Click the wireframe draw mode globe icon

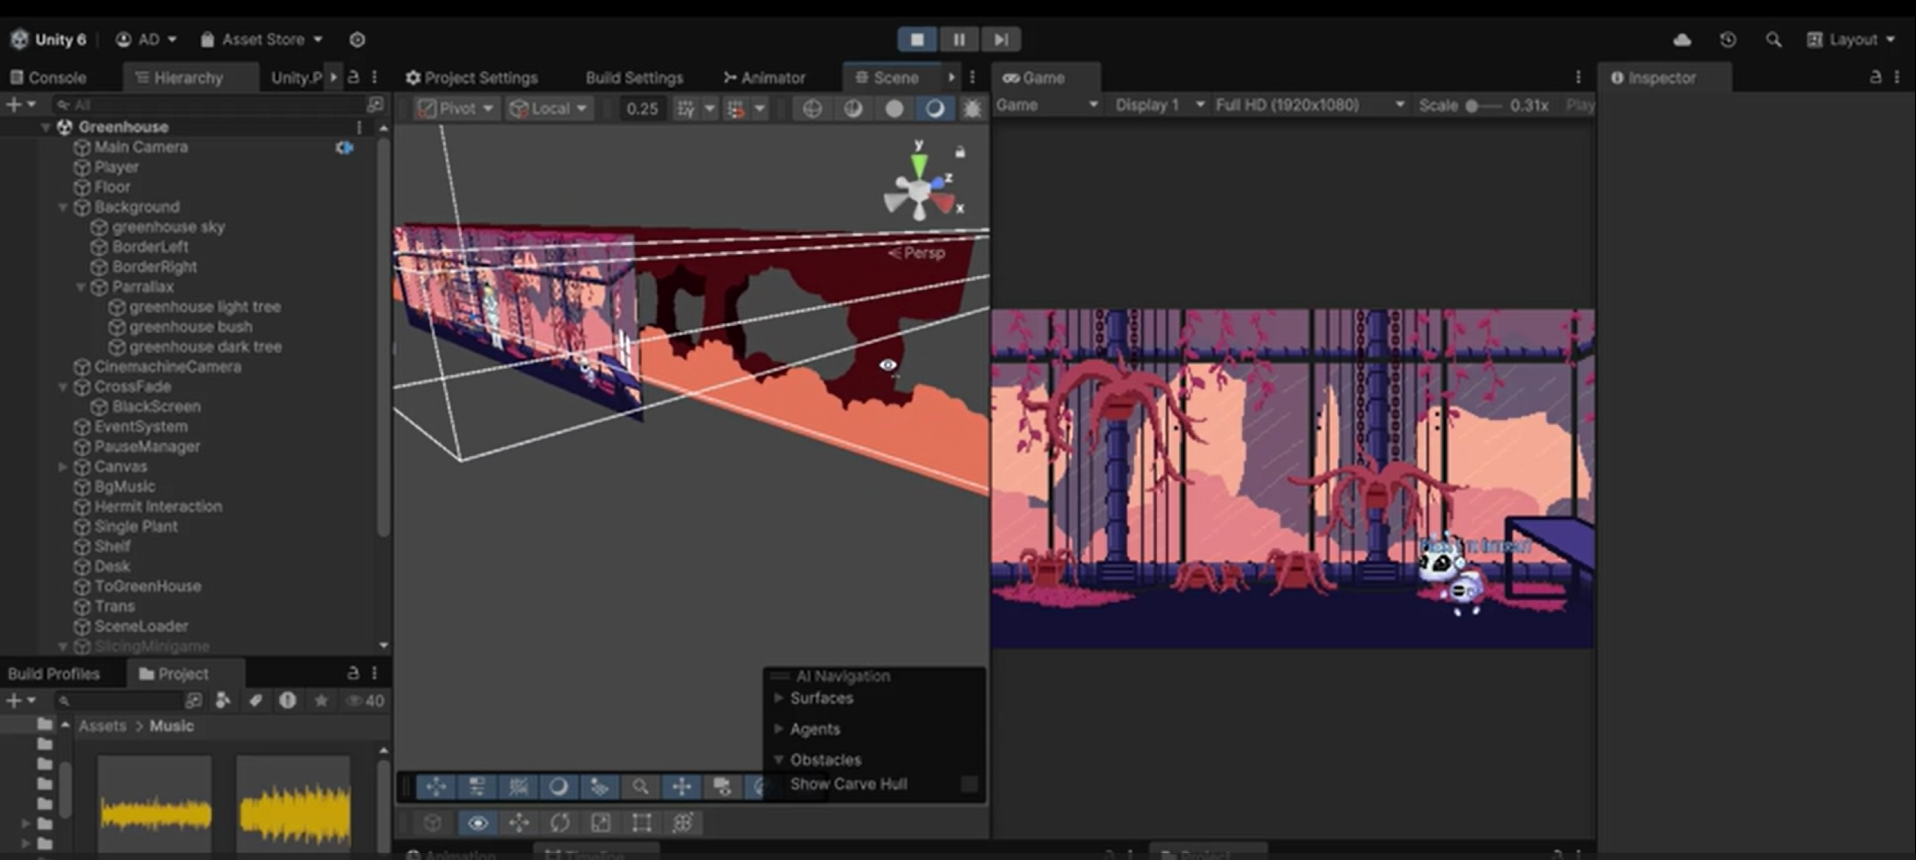tap(812, 108)
